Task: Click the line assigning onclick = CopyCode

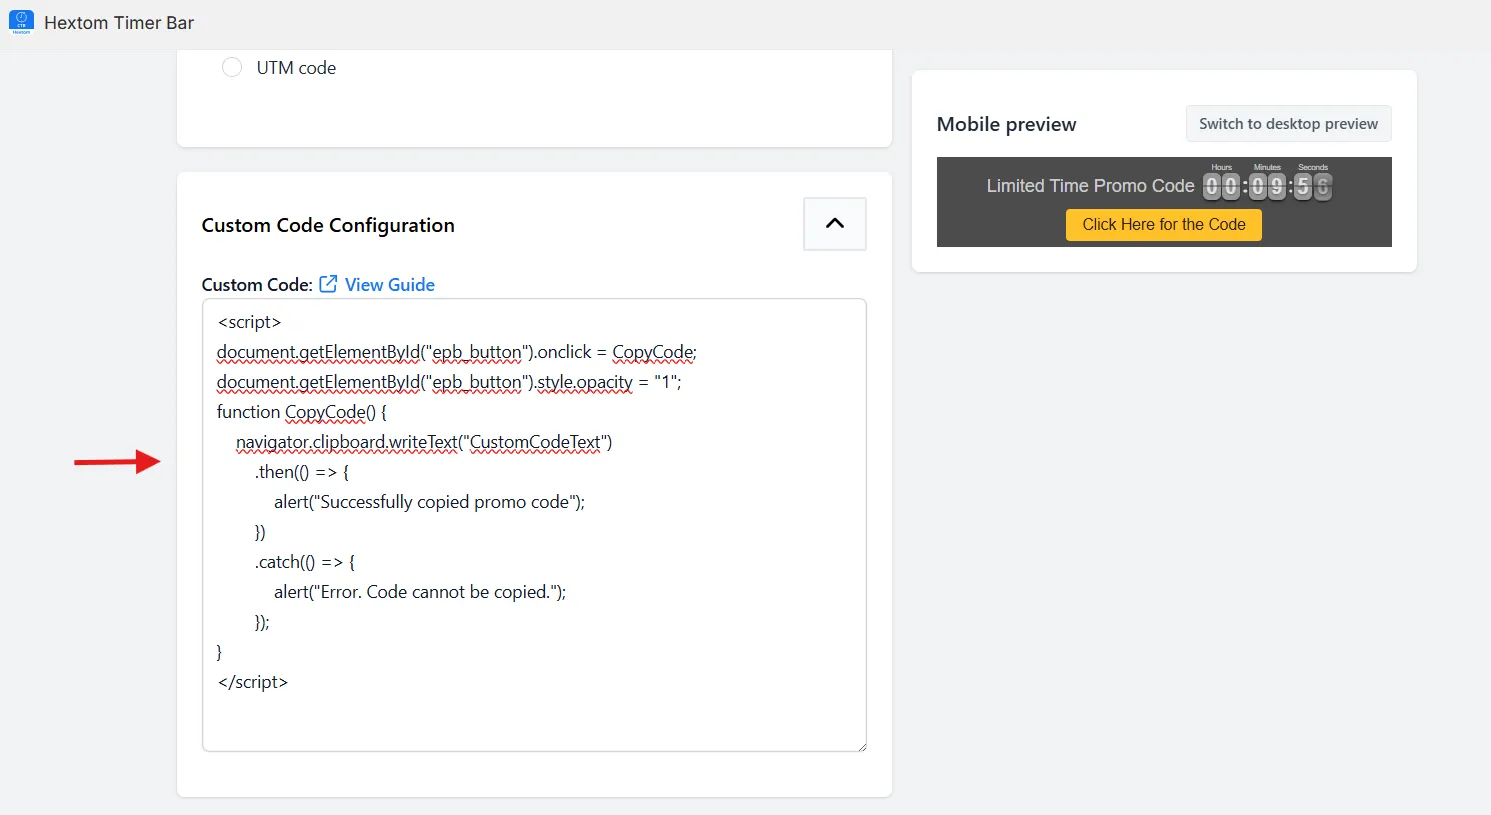Action: coord(457,352)
